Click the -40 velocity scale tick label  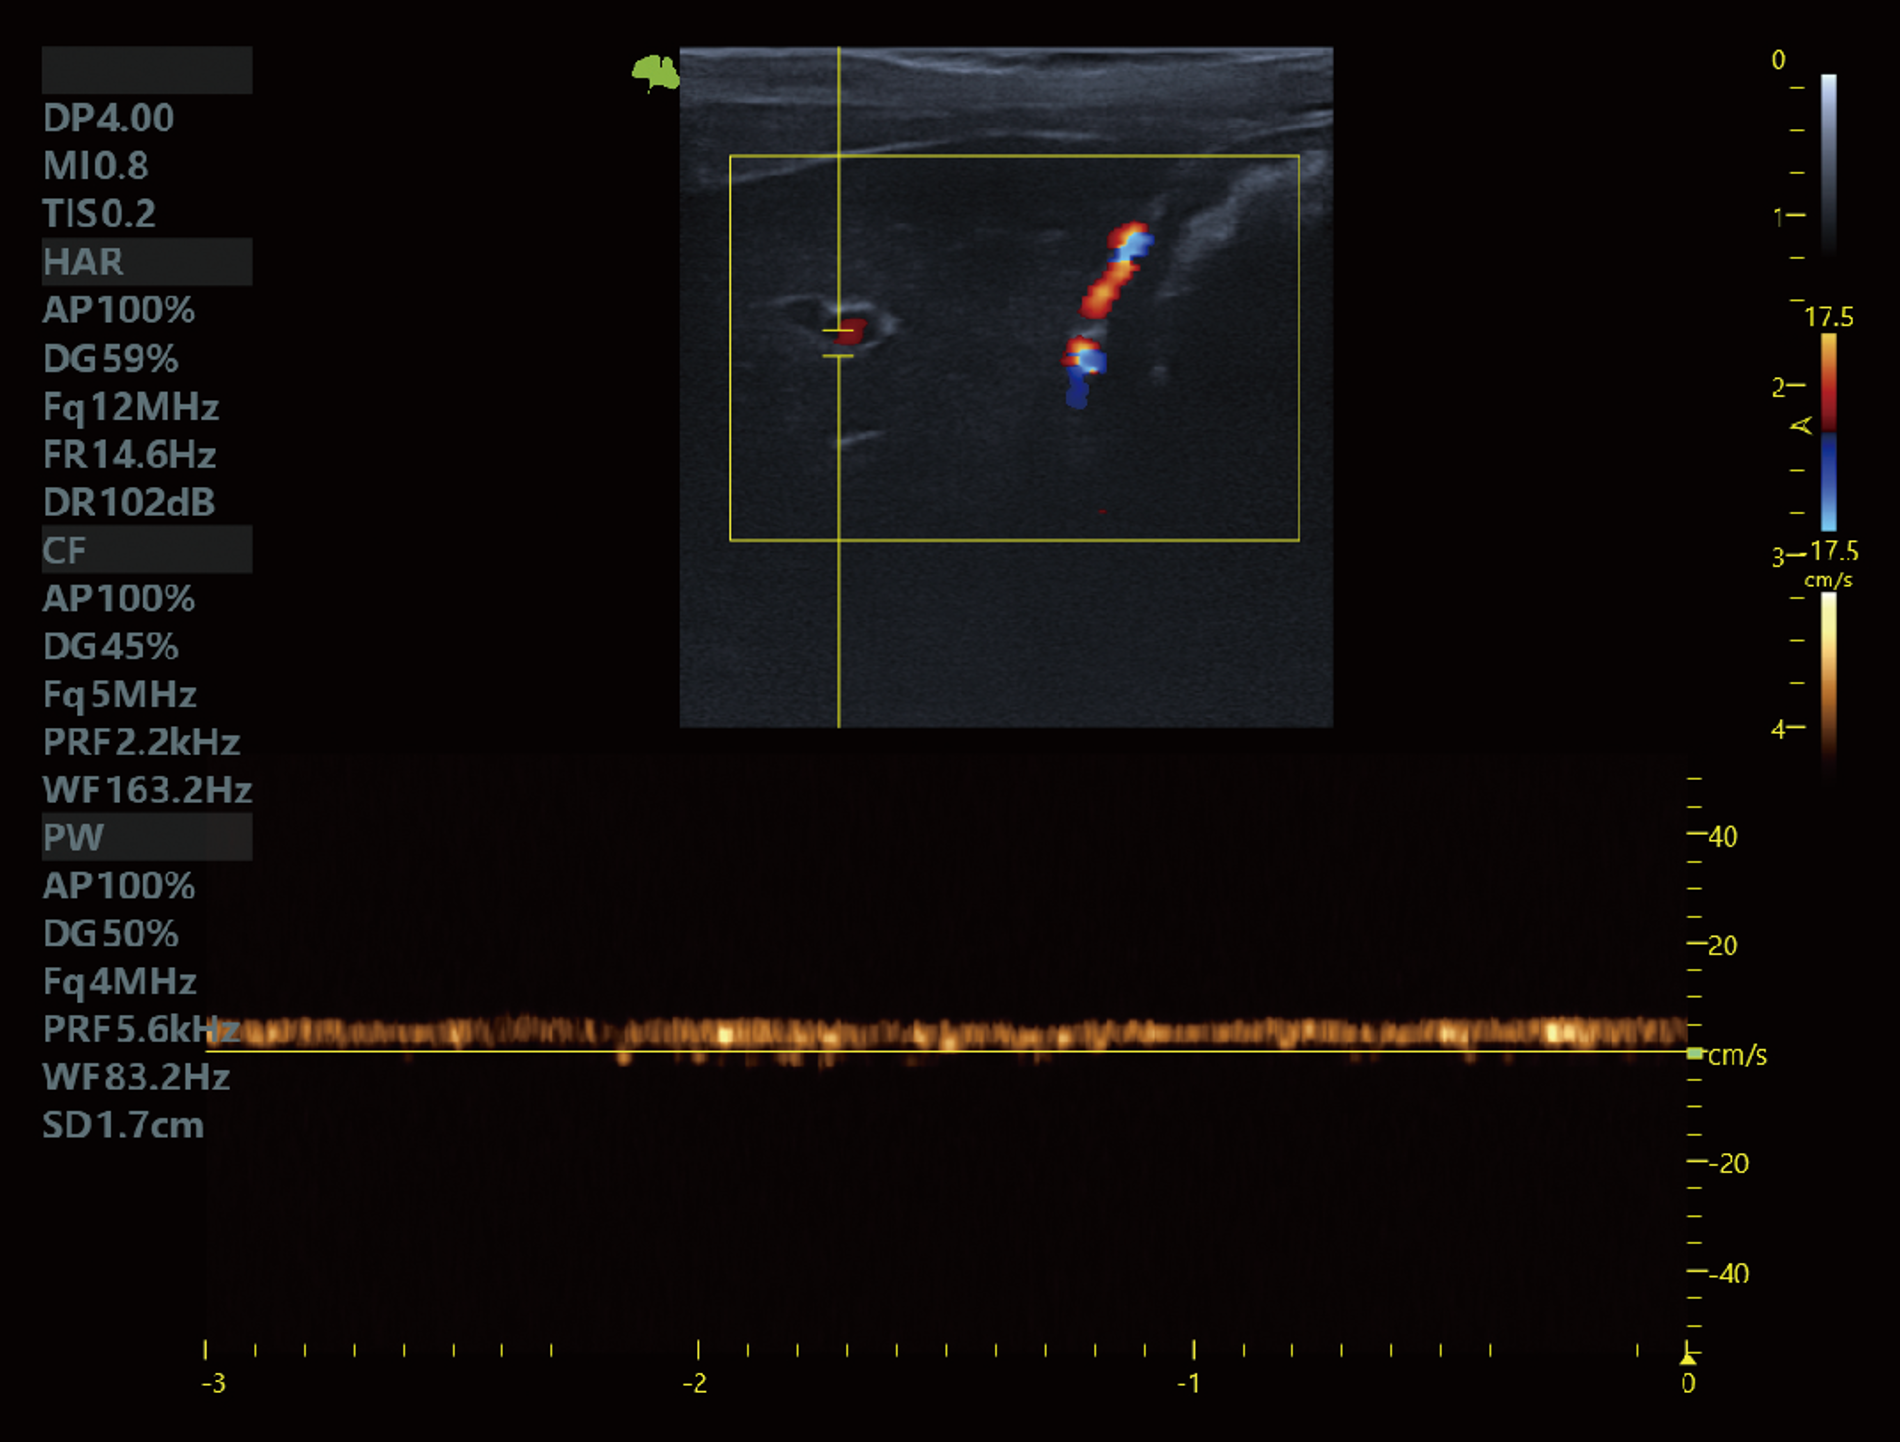pos(1729,1274)
